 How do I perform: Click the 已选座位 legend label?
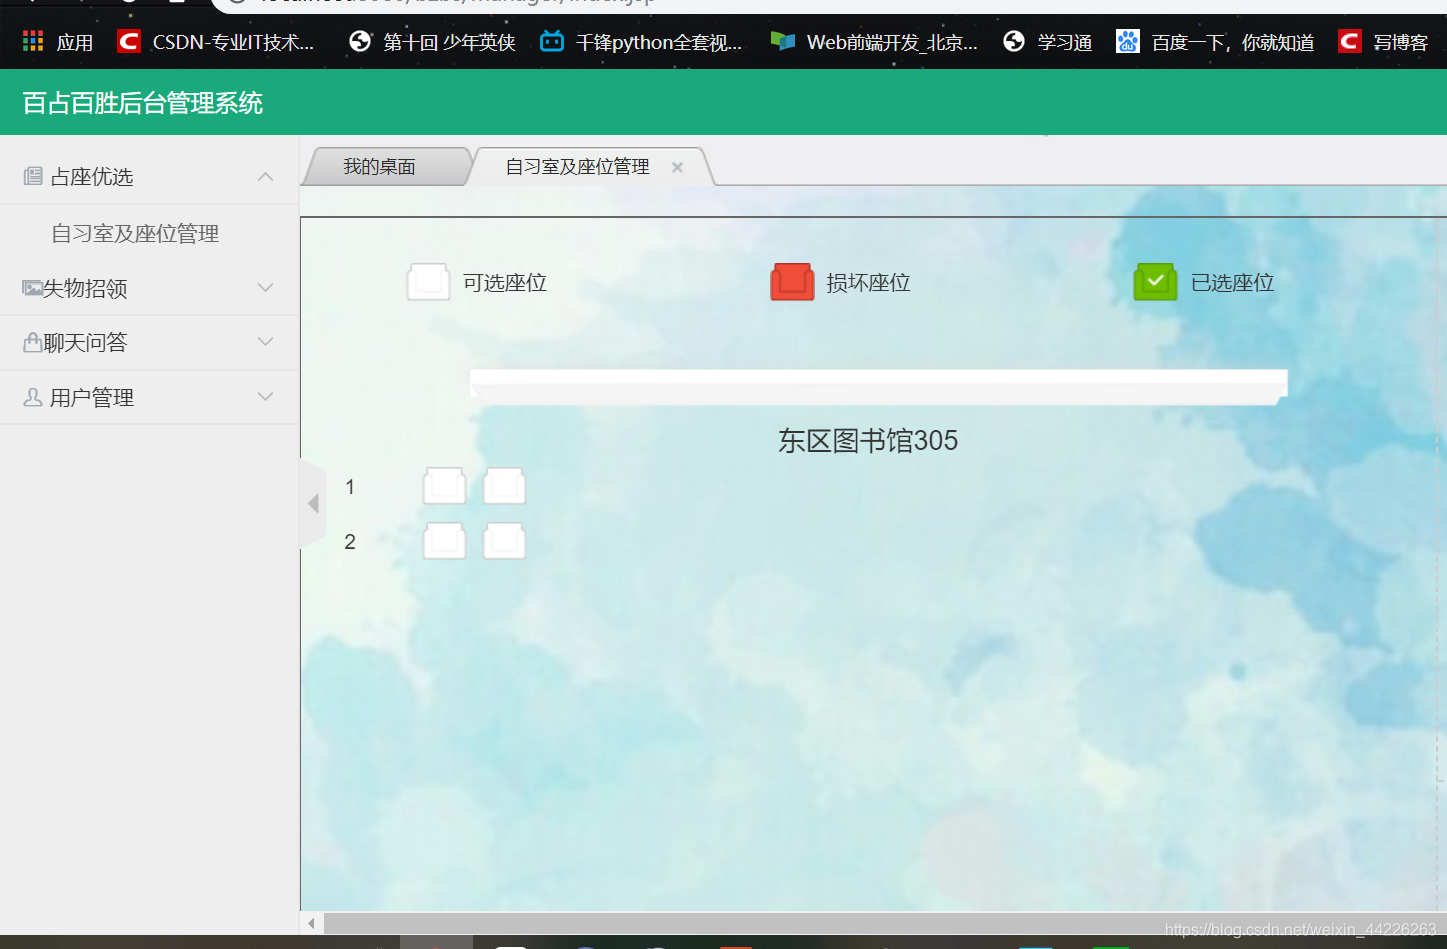1232,283
